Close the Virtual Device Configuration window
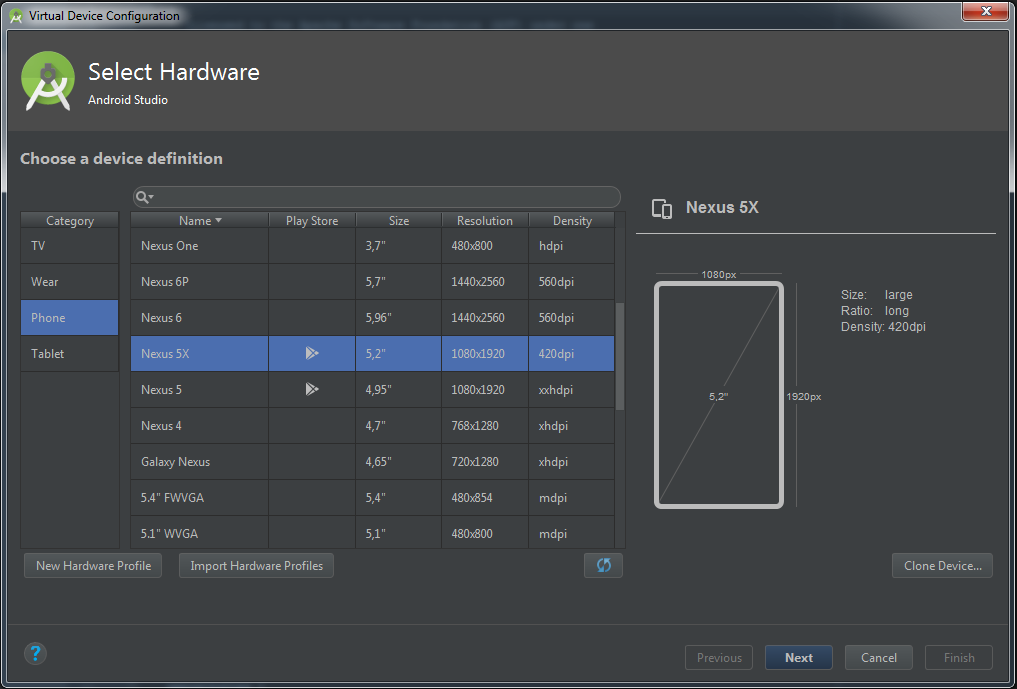Image resolution: width=1017 pixels, height=689 pixels. click(x=985, y=11)
